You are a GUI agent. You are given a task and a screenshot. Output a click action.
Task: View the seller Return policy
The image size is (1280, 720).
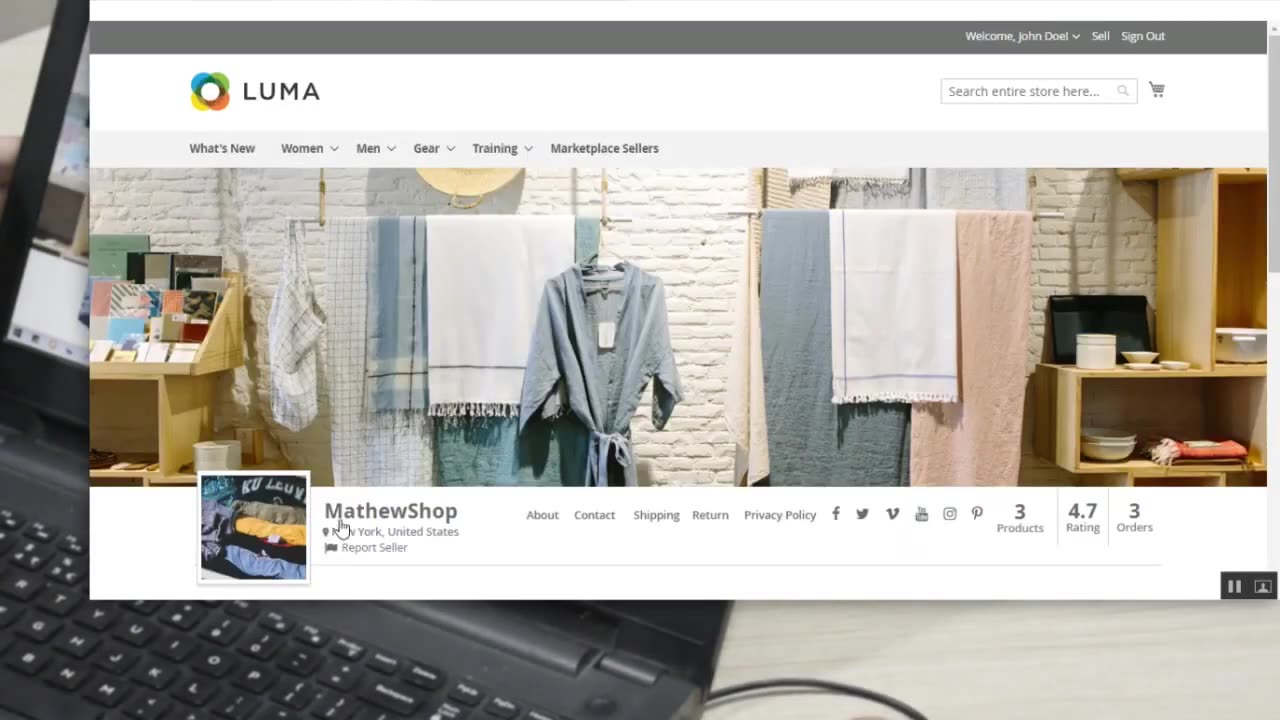(710, 515)
